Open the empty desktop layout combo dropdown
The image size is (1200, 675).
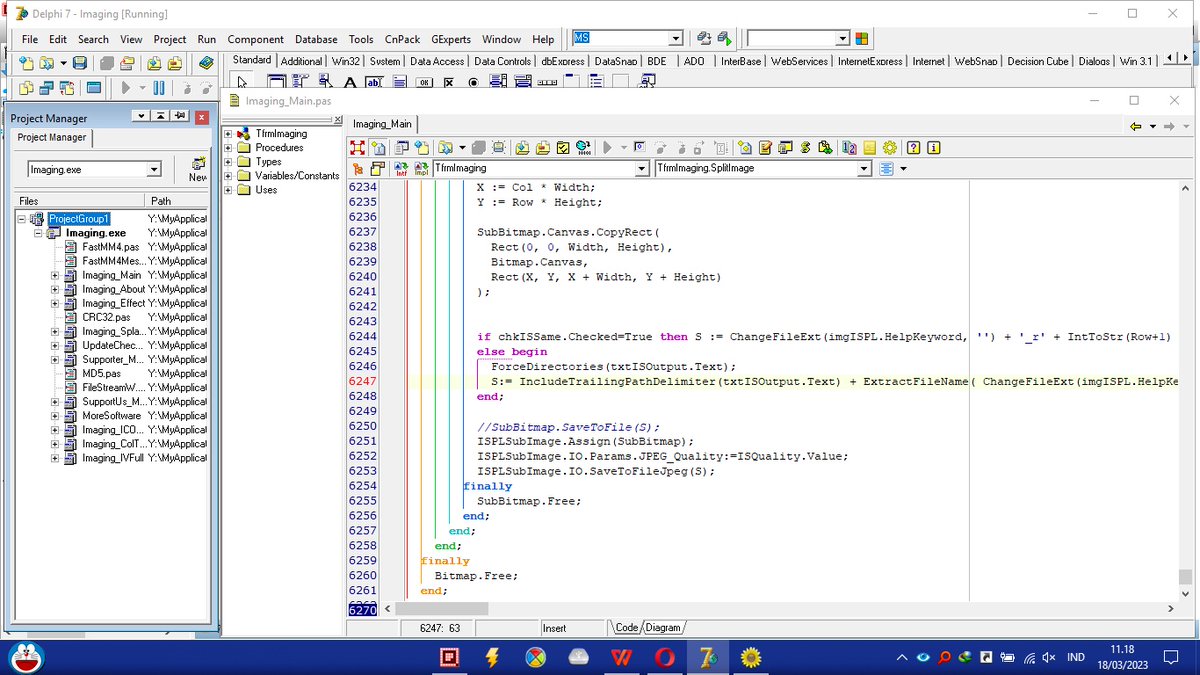[842, 38]
